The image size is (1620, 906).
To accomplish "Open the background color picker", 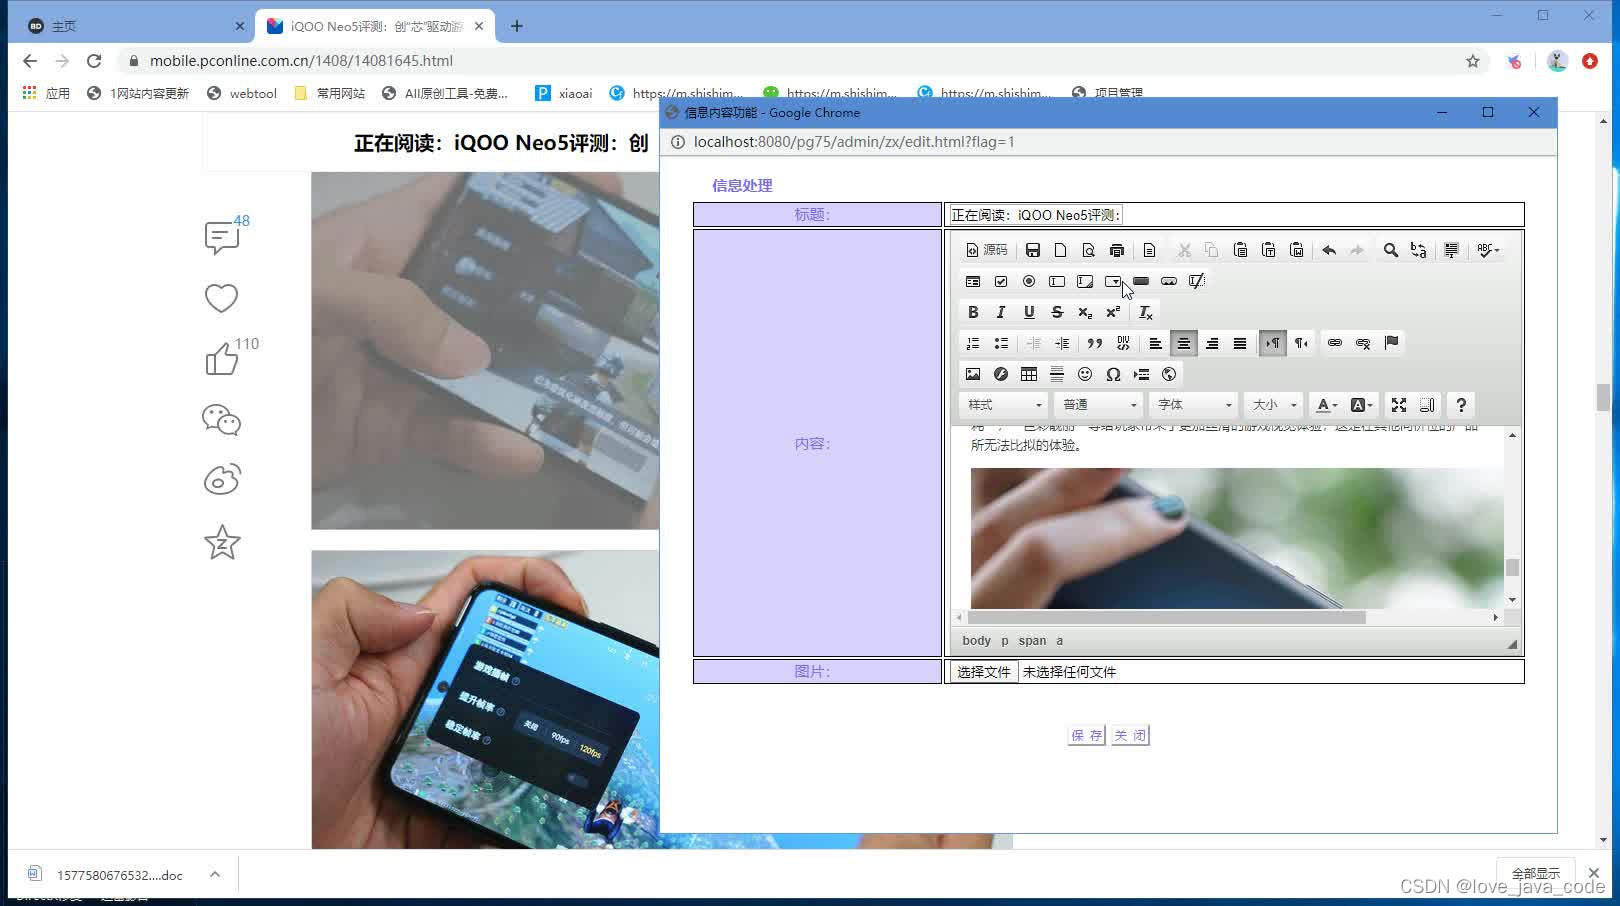I will [x=1361, y=405].
